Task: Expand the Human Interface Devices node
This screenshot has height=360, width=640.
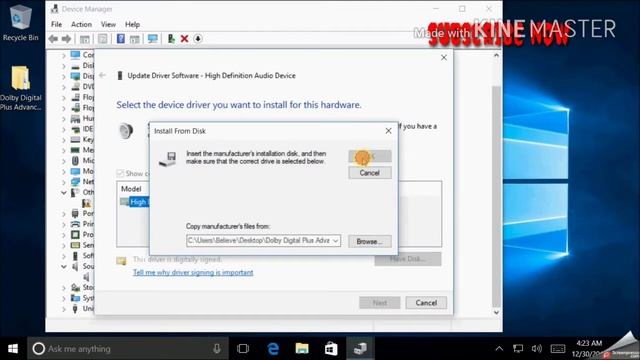Action: coord(64,119)
